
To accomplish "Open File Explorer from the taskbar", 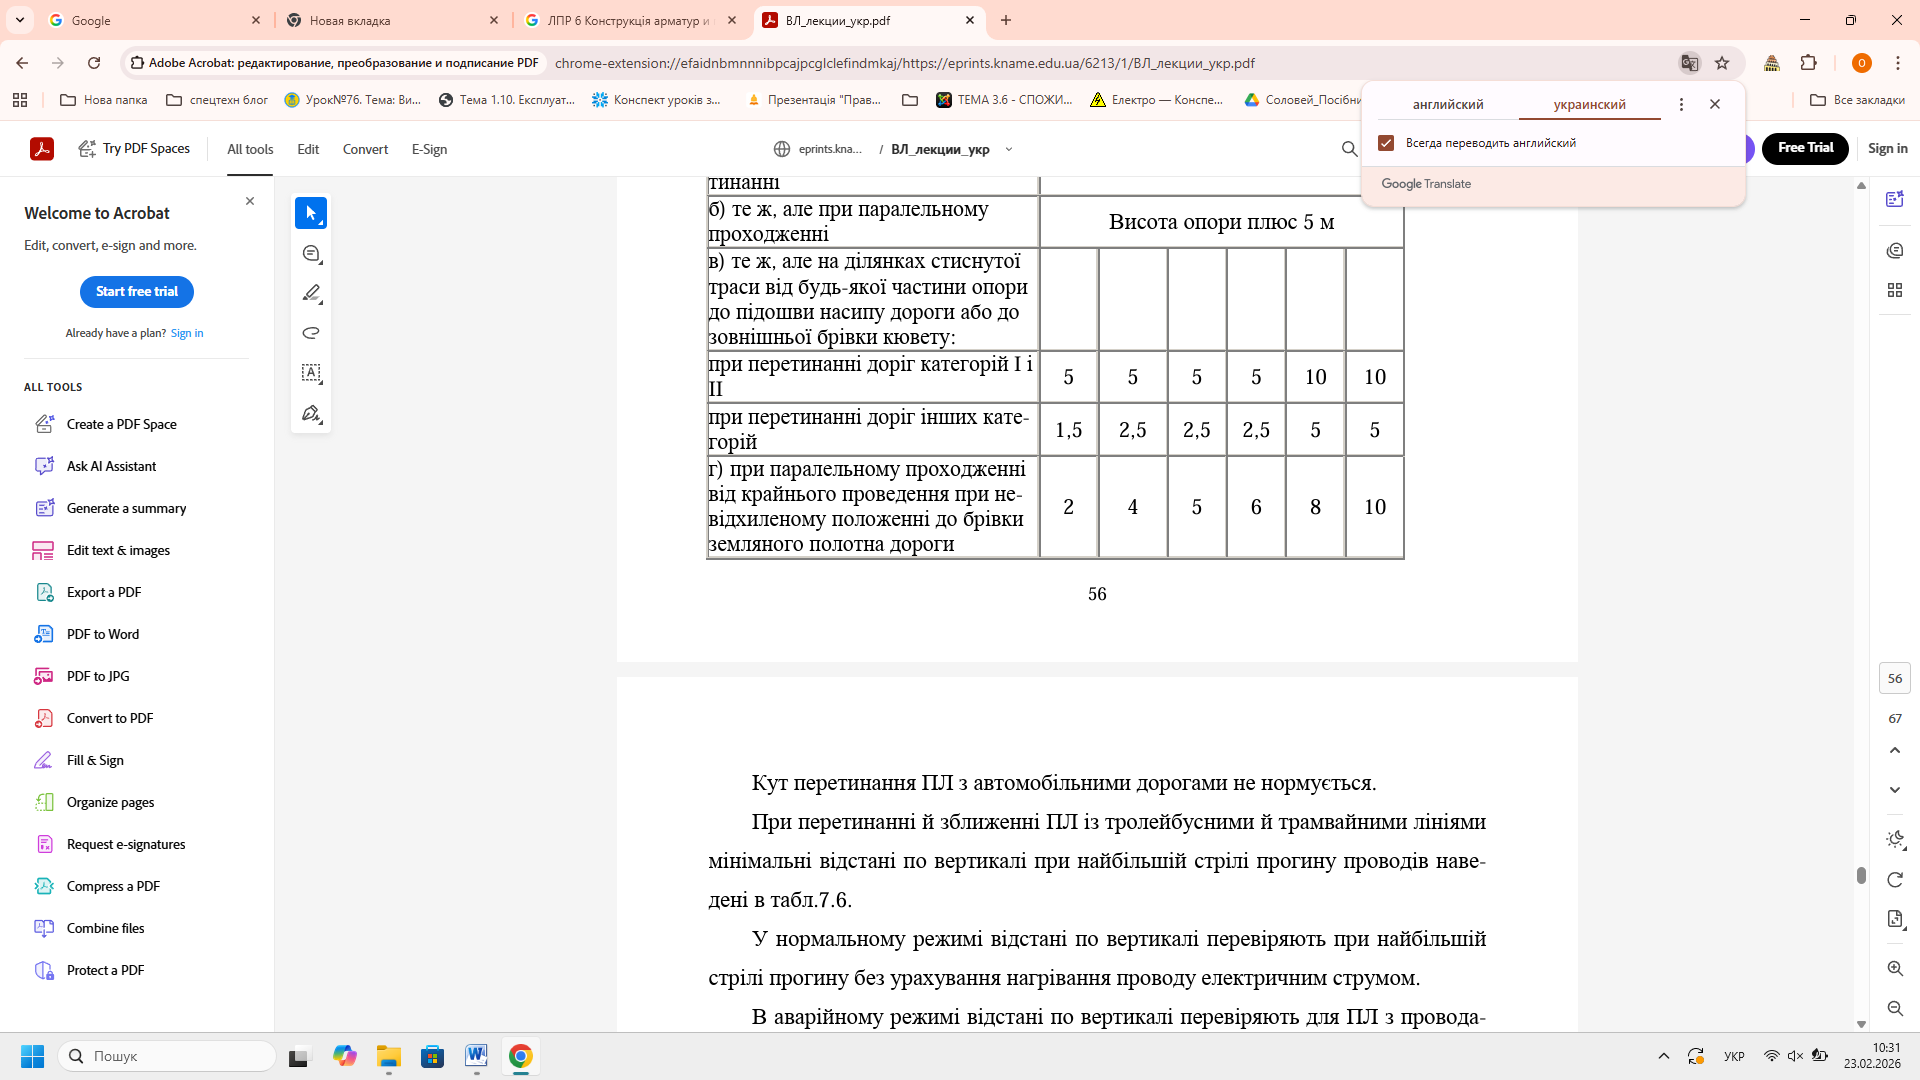I will [x=388, y=1056].
